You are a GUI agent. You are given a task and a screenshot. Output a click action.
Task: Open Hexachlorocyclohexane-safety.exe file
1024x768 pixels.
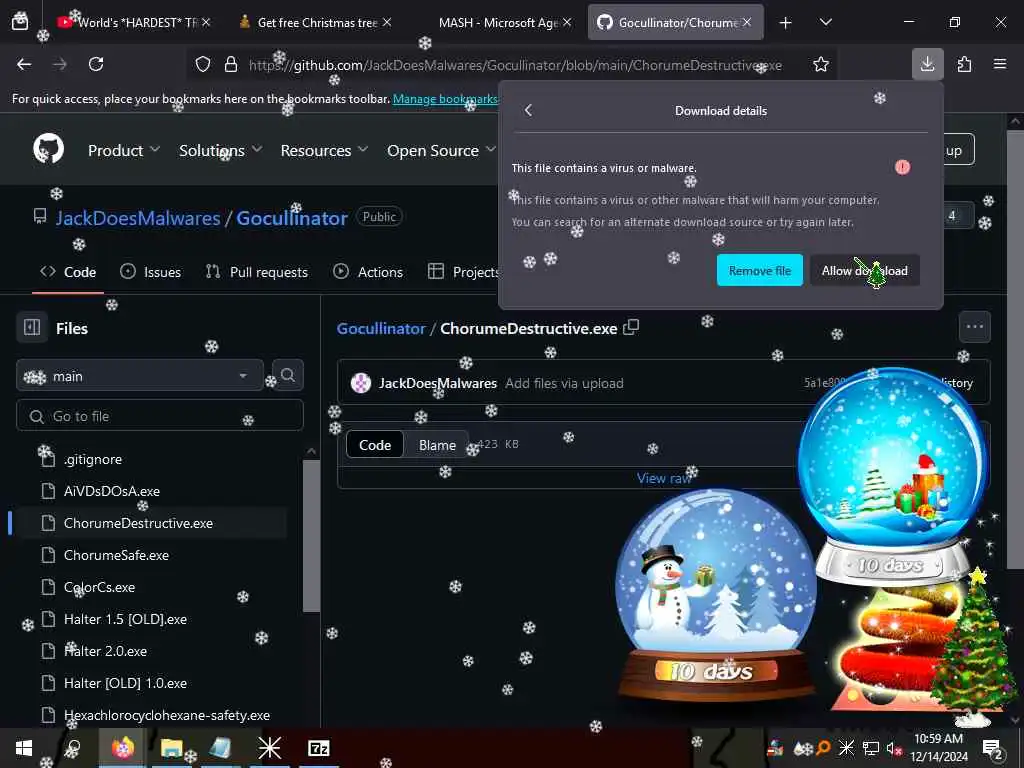(167, 715)
